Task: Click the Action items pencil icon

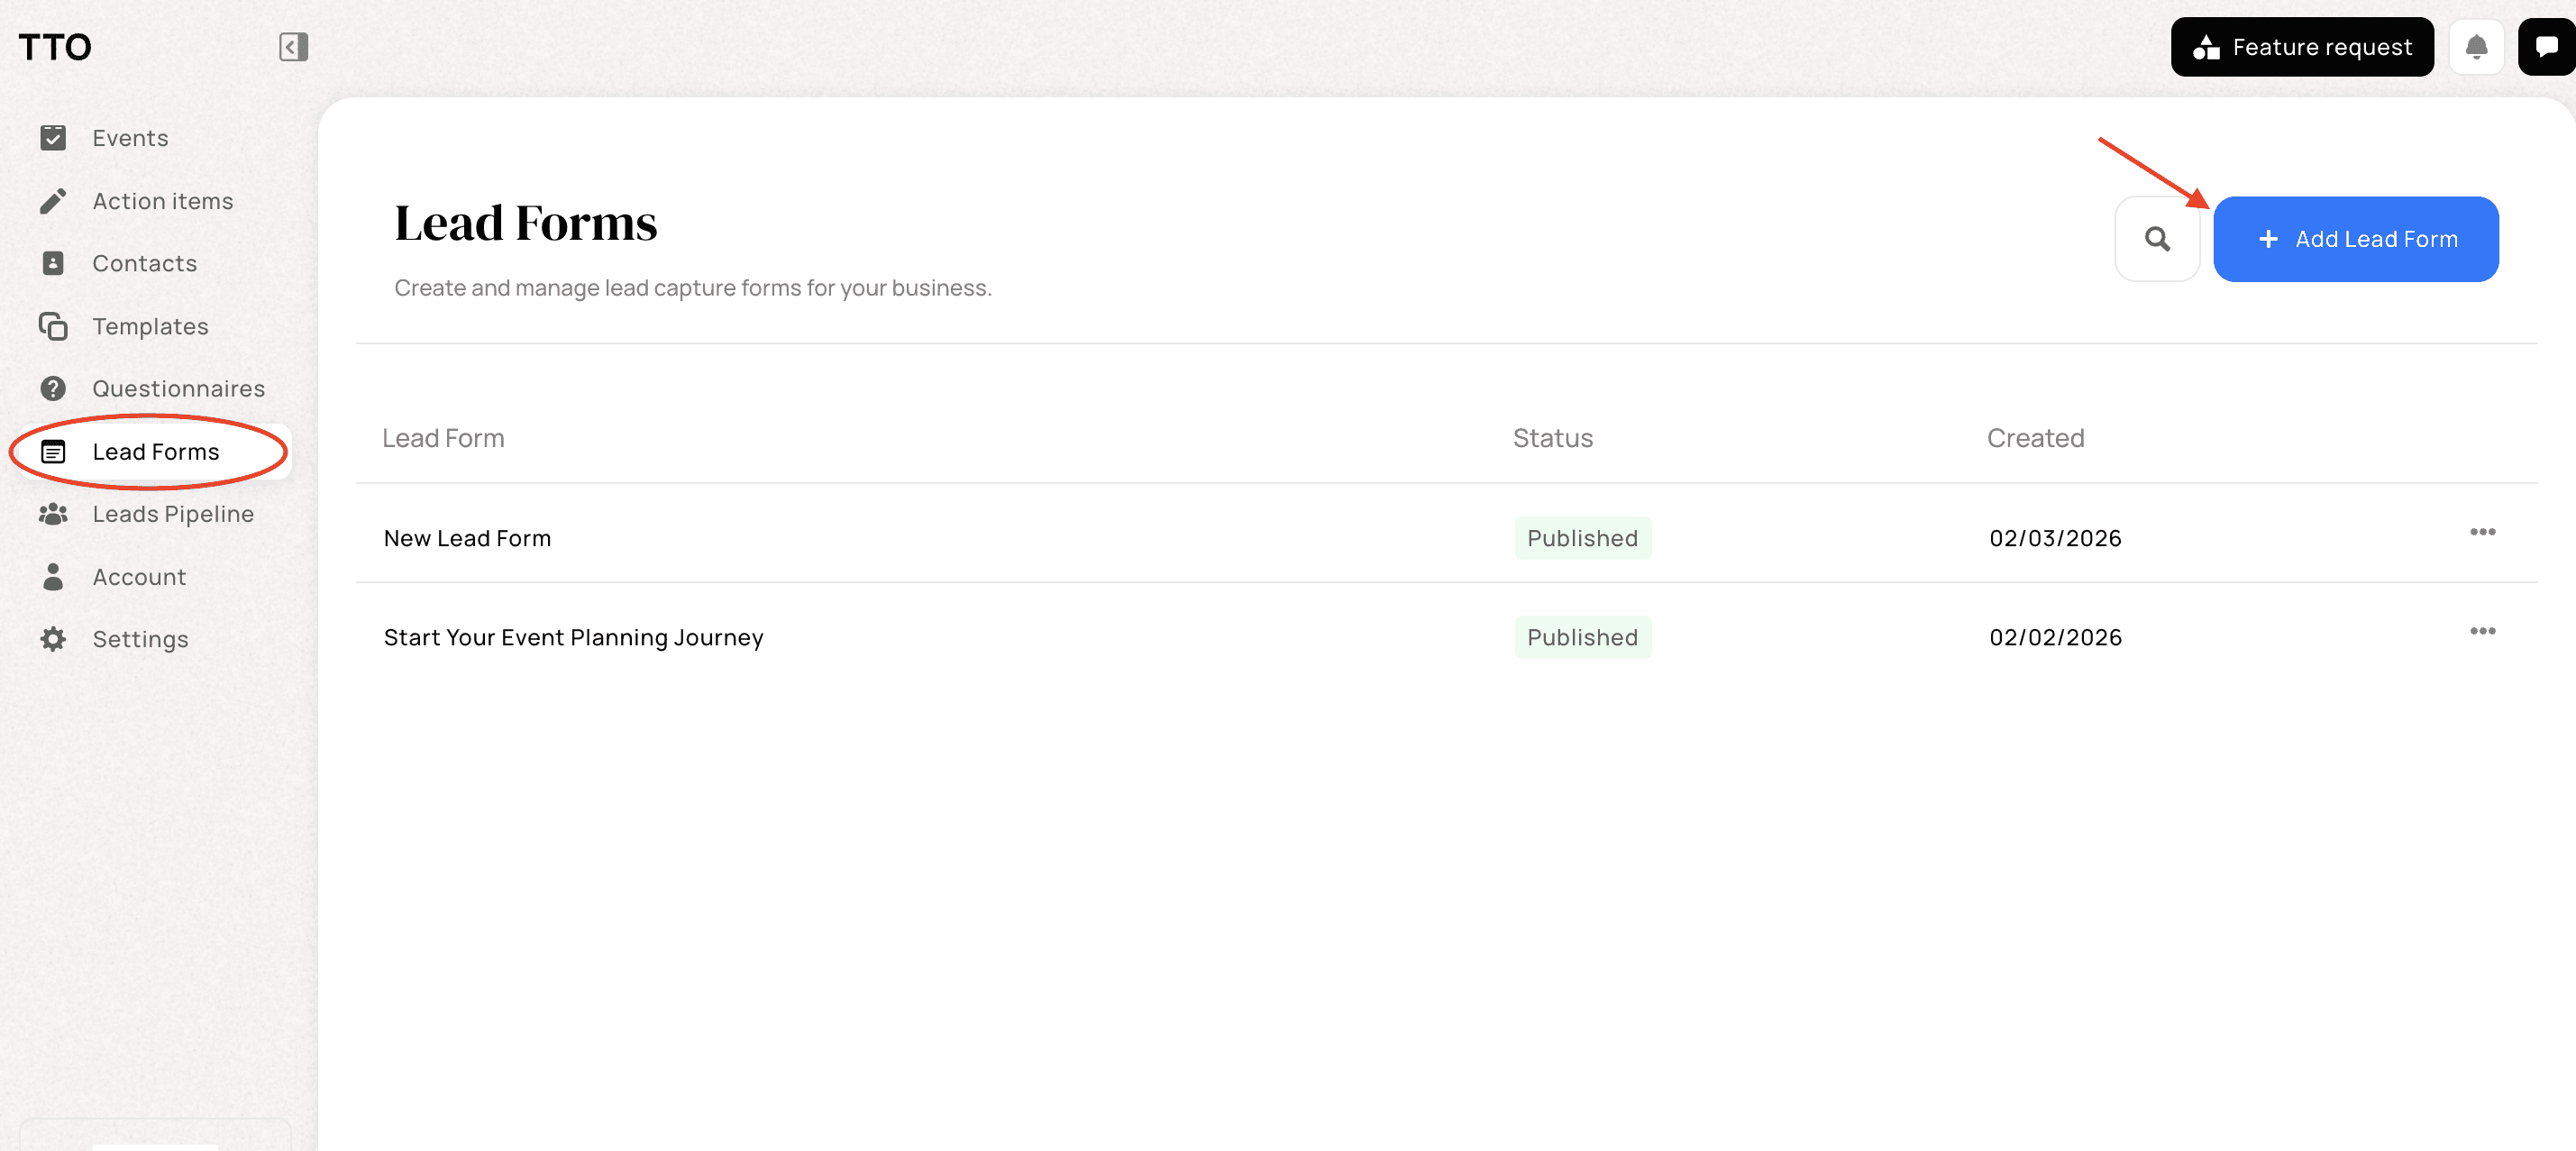Action: click(53, 201)
